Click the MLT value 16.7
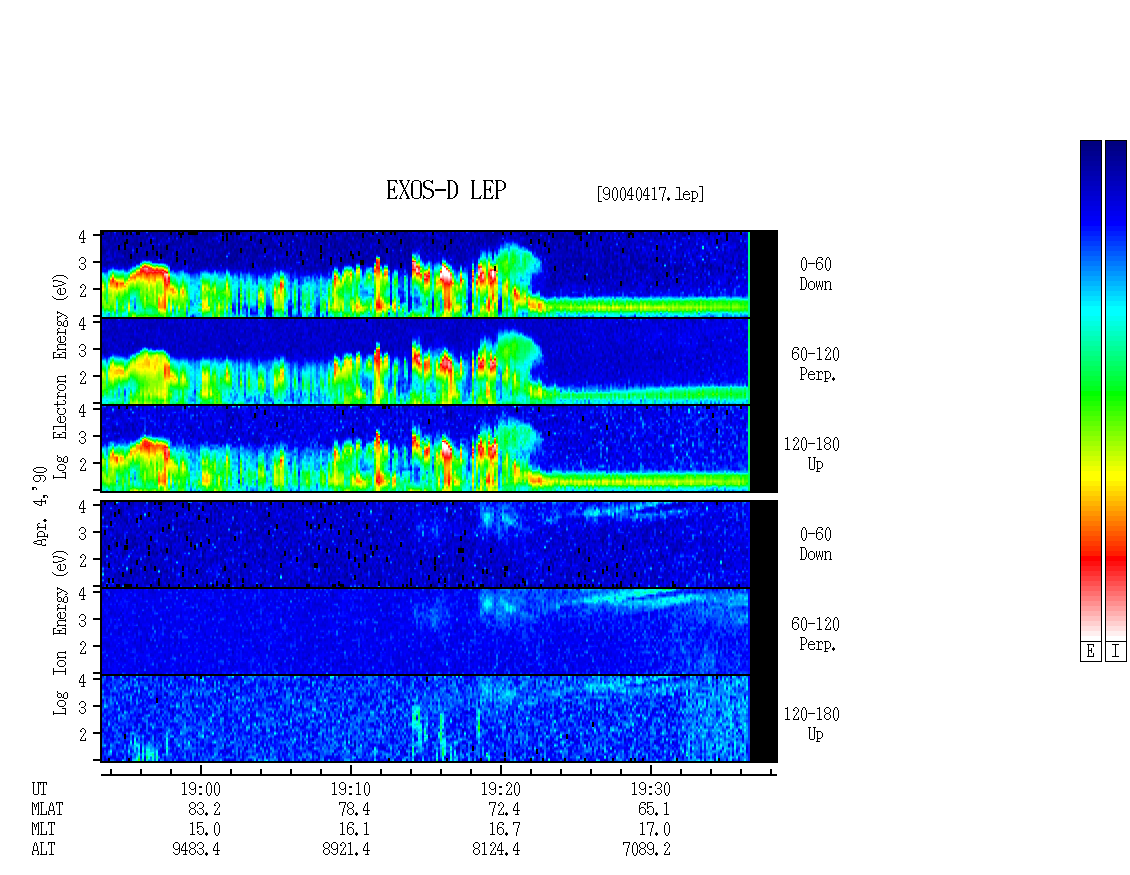Screen dimensions: 1130x875 (x=504, y=830)
